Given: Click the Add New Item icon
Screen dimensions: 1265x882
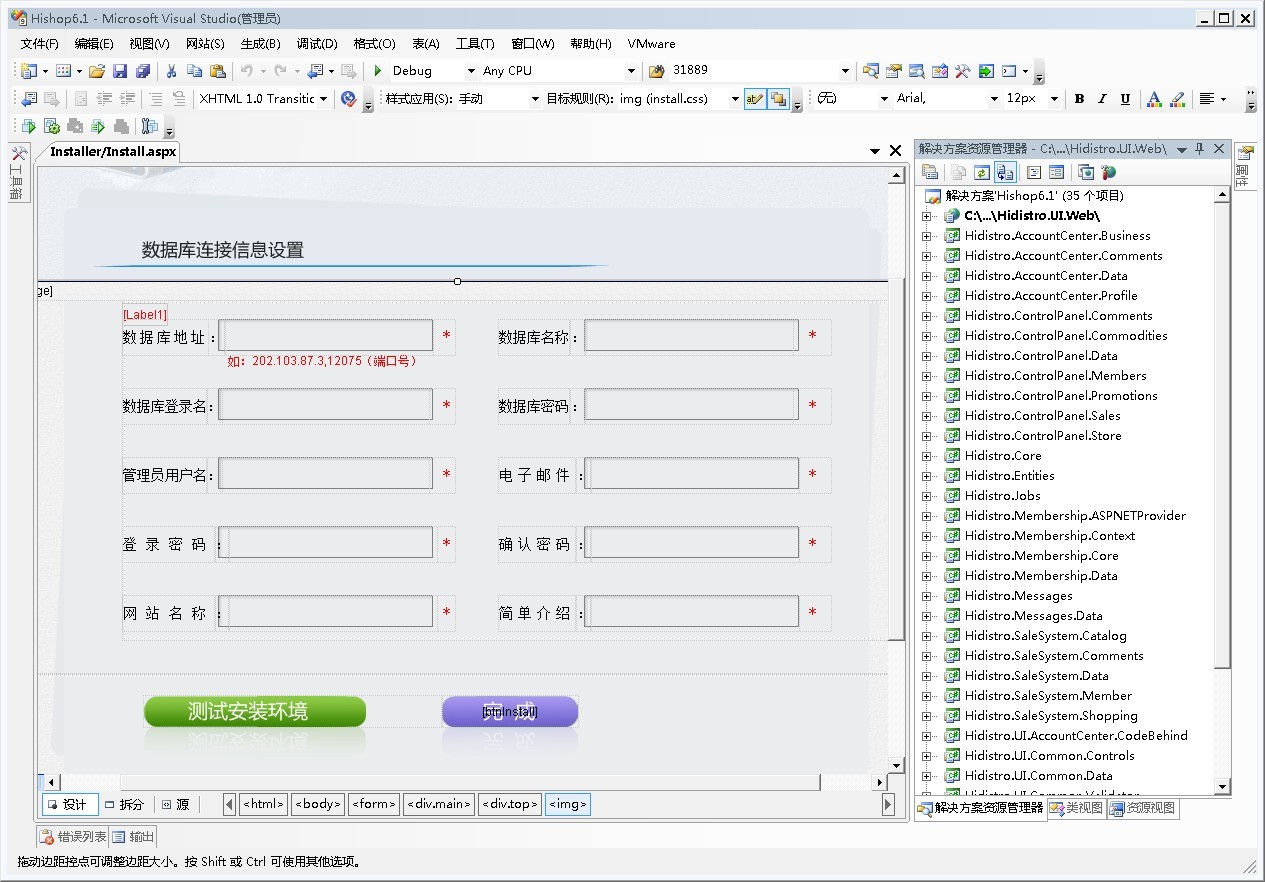Looking at the screenshot, I should [63, 71].
